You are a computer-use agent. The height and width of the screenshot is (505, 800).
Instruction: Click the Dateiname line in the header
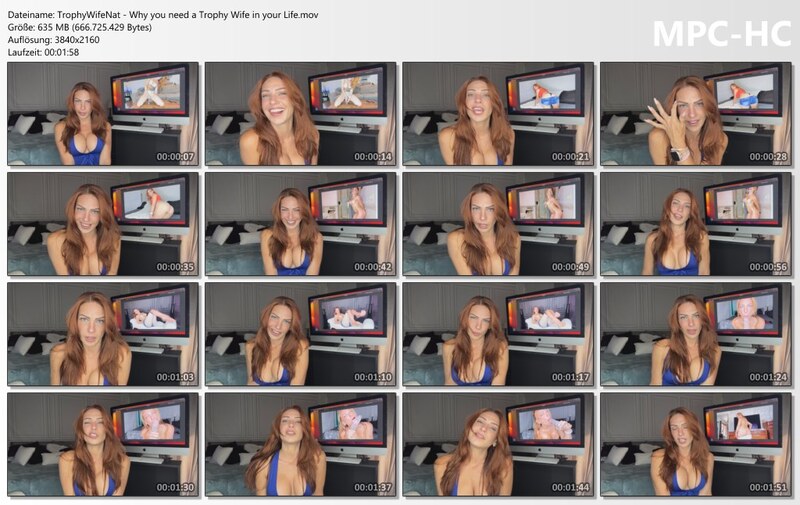tap(163, 15)
